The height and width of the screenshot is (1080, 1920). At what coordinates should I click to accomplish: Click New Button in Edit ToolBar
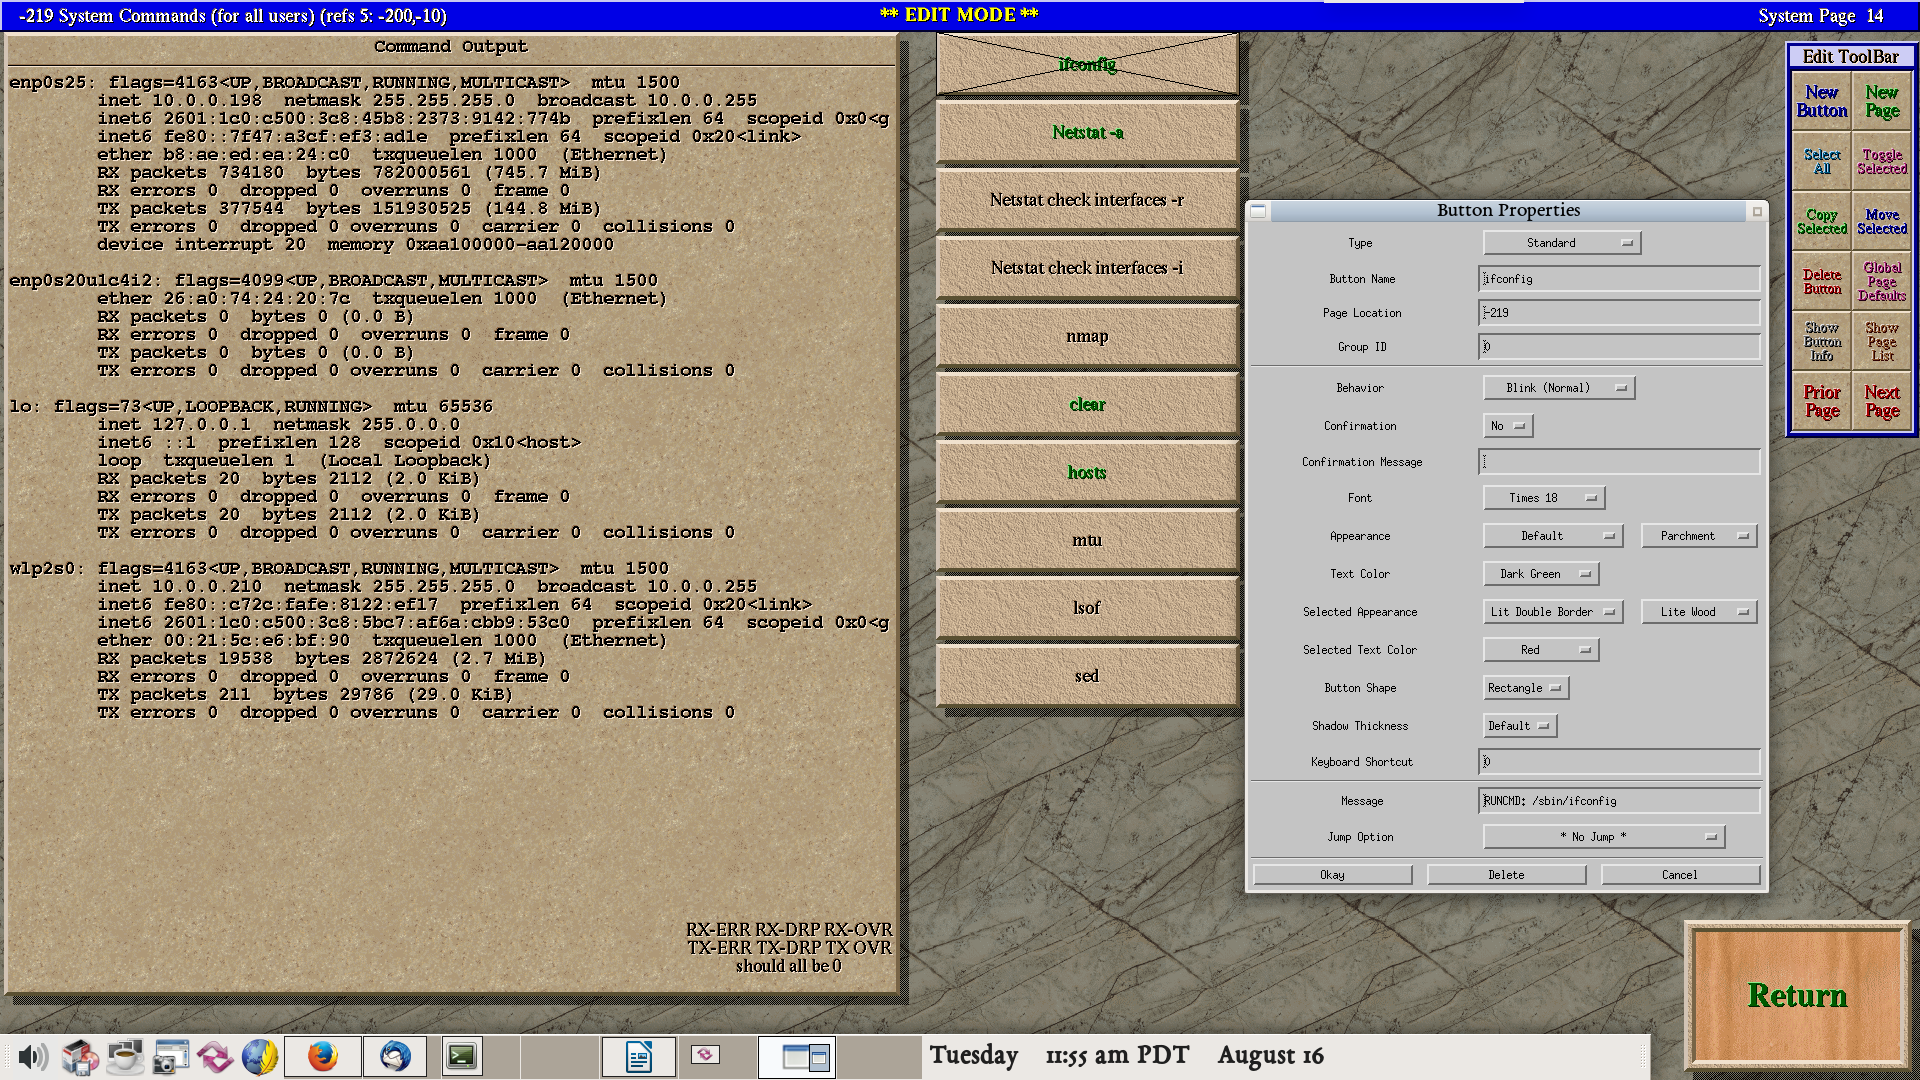pos(1821,102)
